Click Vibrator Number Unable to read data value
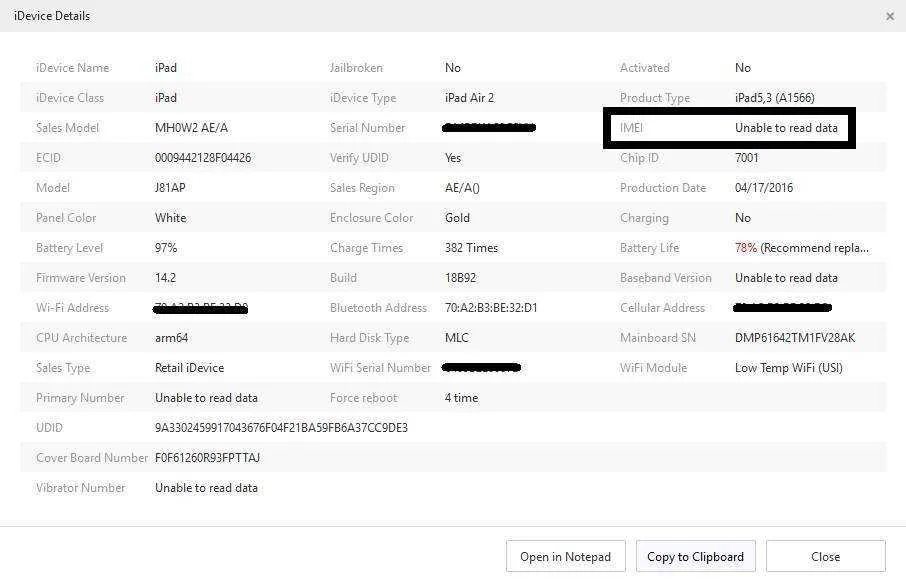The height and width of the screenshot is (585, 906). [x=206, y=488]
